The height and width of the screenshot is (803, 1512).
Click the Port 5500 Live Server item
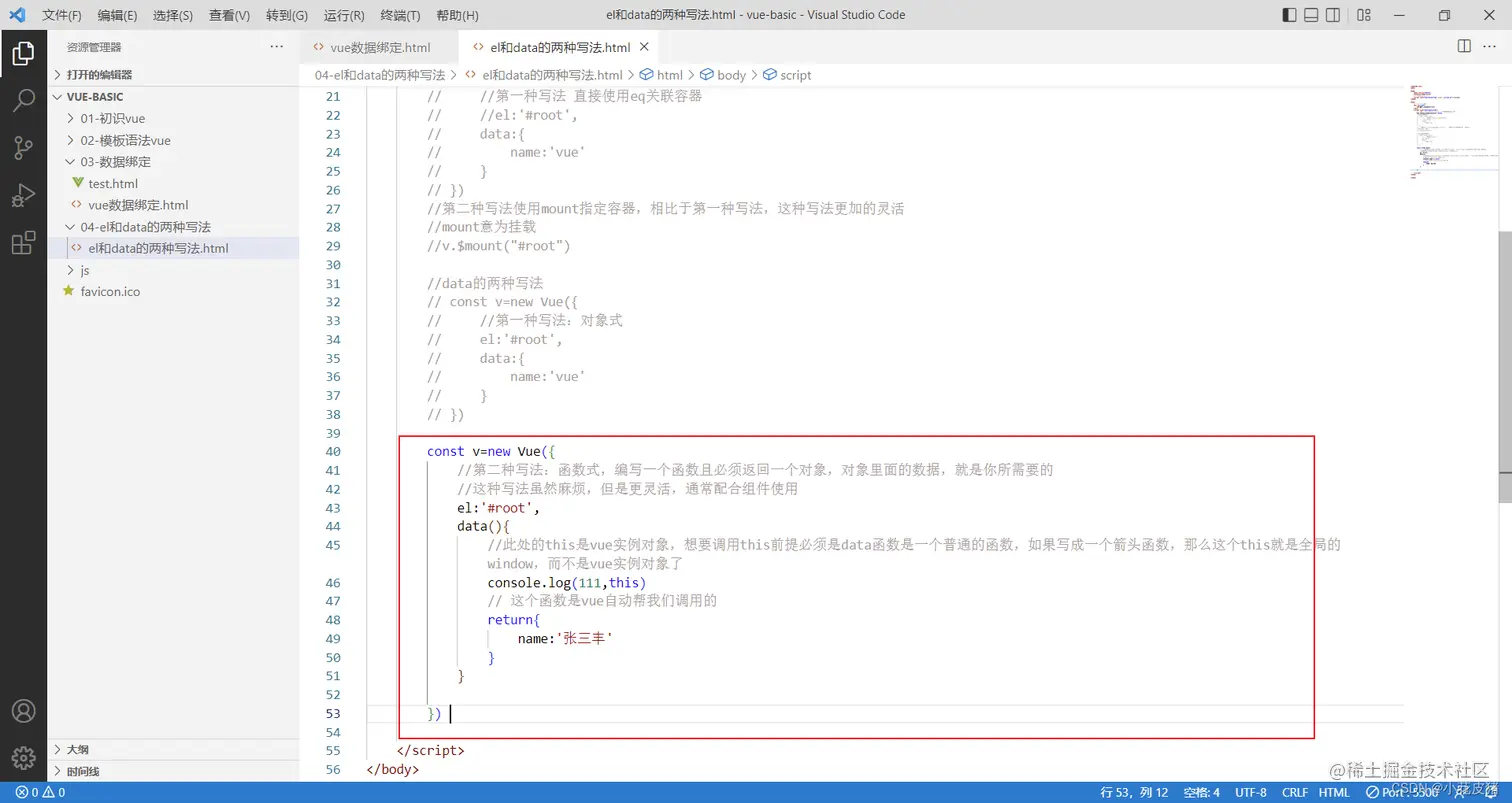click(x=1400, y=792)
